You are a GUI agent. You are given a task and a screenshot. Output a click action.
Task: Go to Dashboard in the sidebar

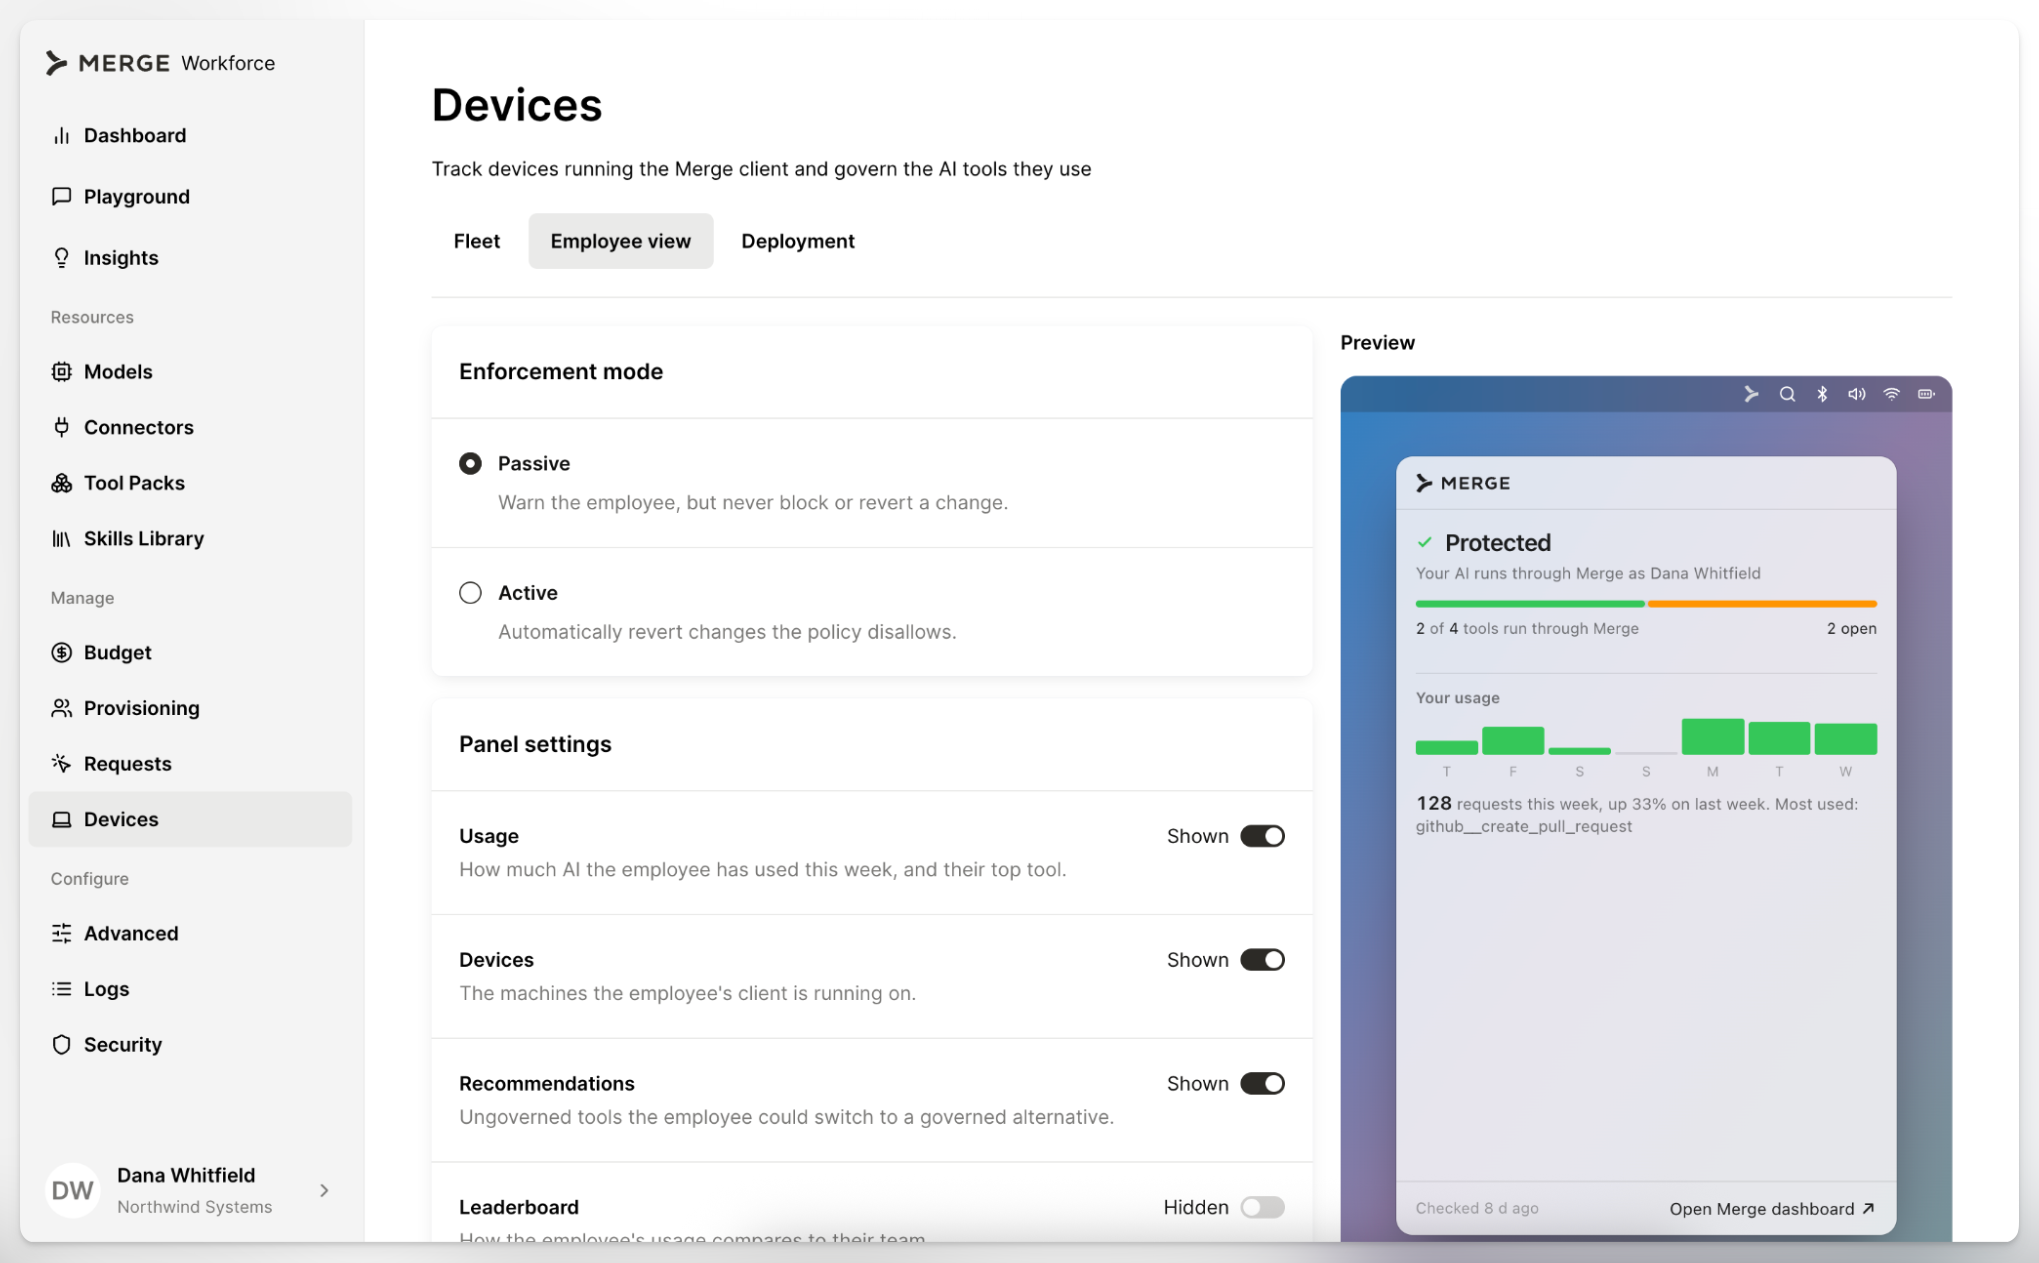(x=190, y=135)
